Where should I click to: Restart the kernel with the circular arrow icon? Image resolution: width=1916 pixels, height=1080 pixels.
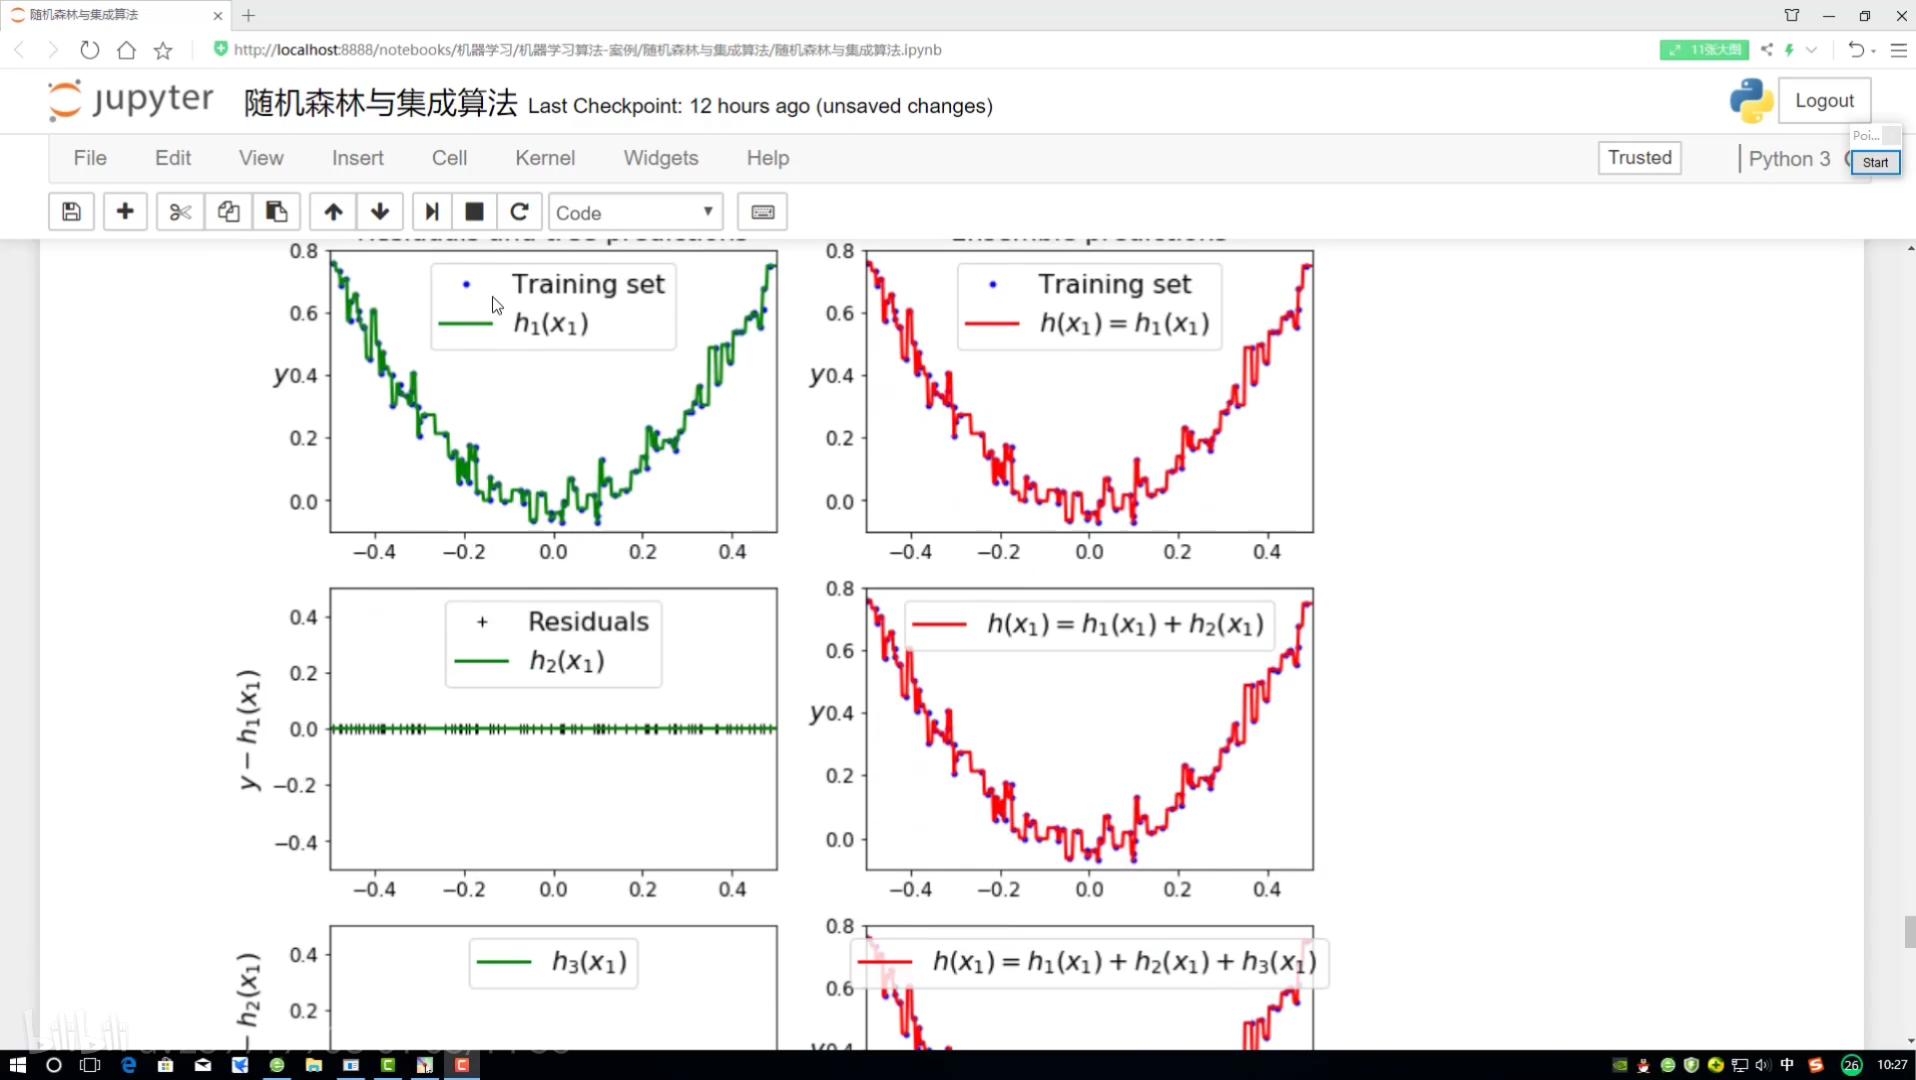tap(519, 212)
